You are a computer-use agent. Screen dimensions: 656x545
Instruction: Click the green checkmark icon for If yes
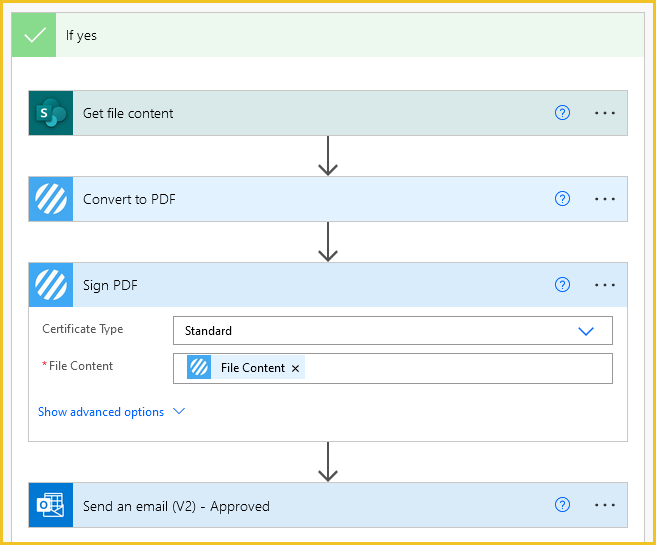[34, 35]
